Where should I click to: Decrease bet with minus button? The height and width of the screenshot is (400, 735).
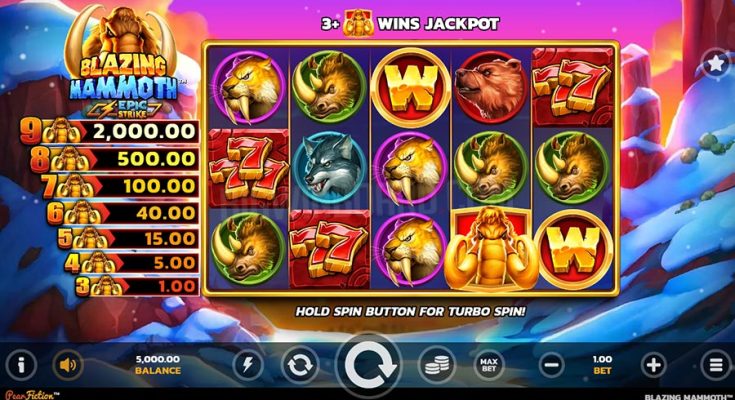tap(551, 364)
